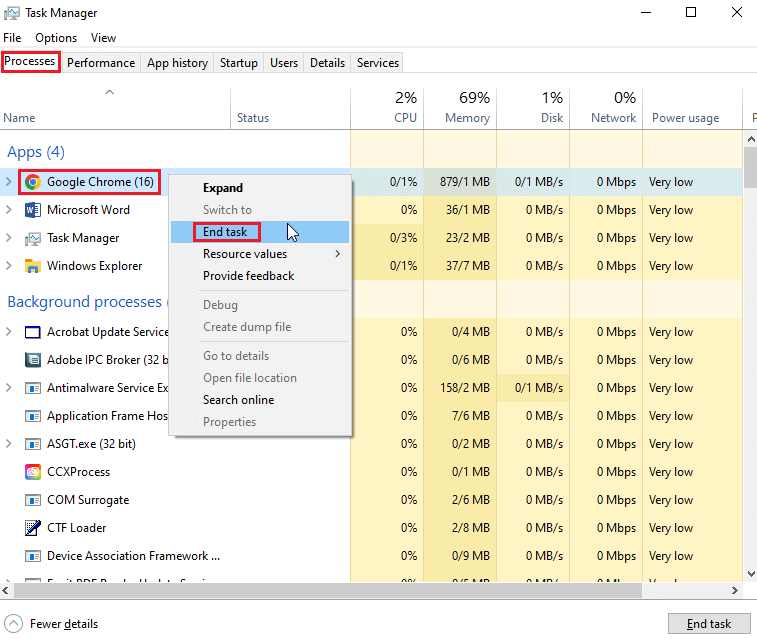Click the Fewer details circle arrow icon
This screenshot has width=757, height=639.
(x=14, y=624)
